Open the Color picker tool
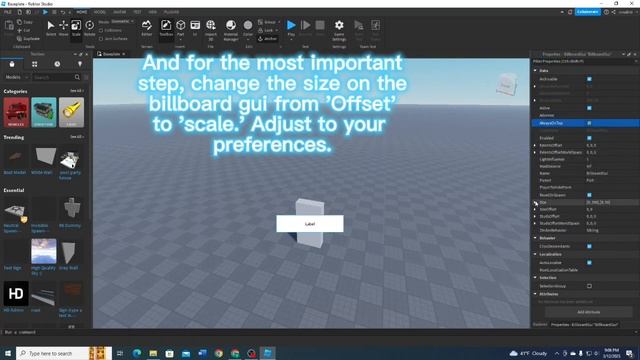 click(x=248, y=28)
